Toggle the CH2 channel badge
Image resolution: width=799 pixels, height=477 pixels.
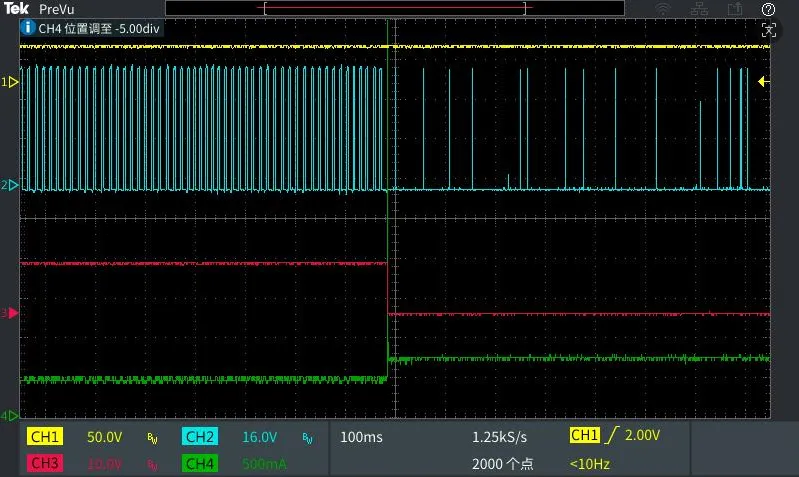click(200, 437)
